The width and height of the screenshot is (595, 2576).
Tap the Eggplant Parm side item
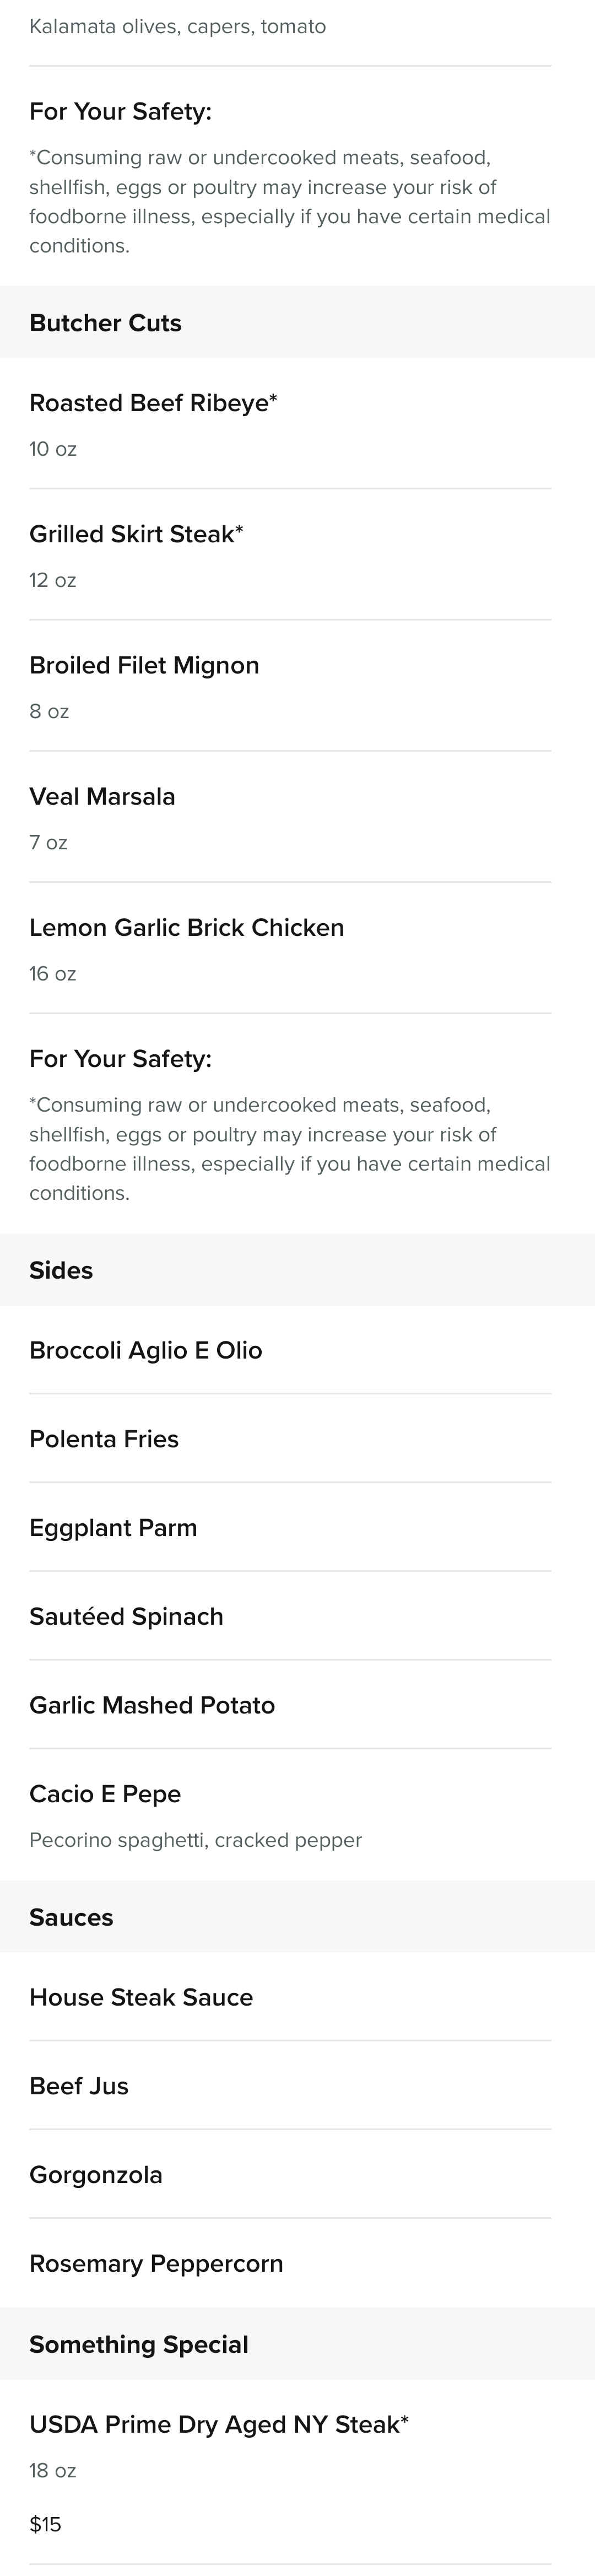click(x=290, y=1528)
